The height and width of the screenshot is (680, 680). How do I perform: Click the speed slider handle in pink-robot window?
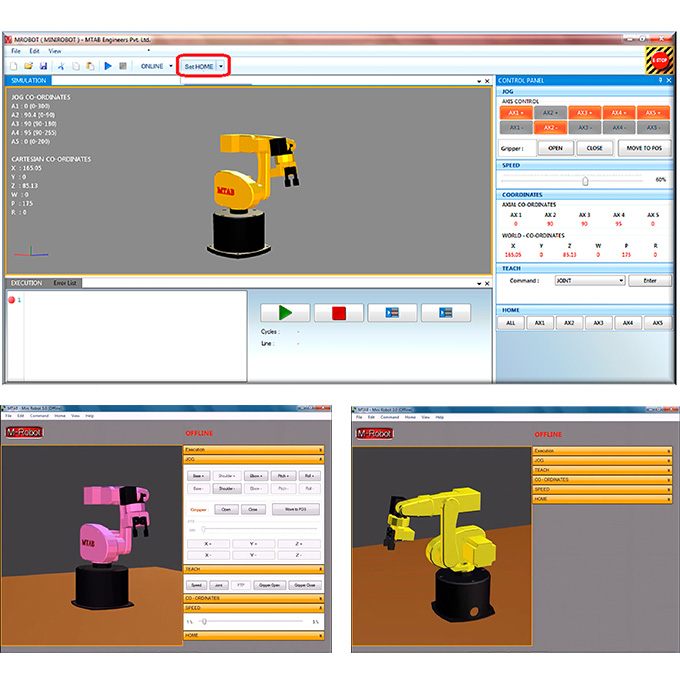click(204, 621)
